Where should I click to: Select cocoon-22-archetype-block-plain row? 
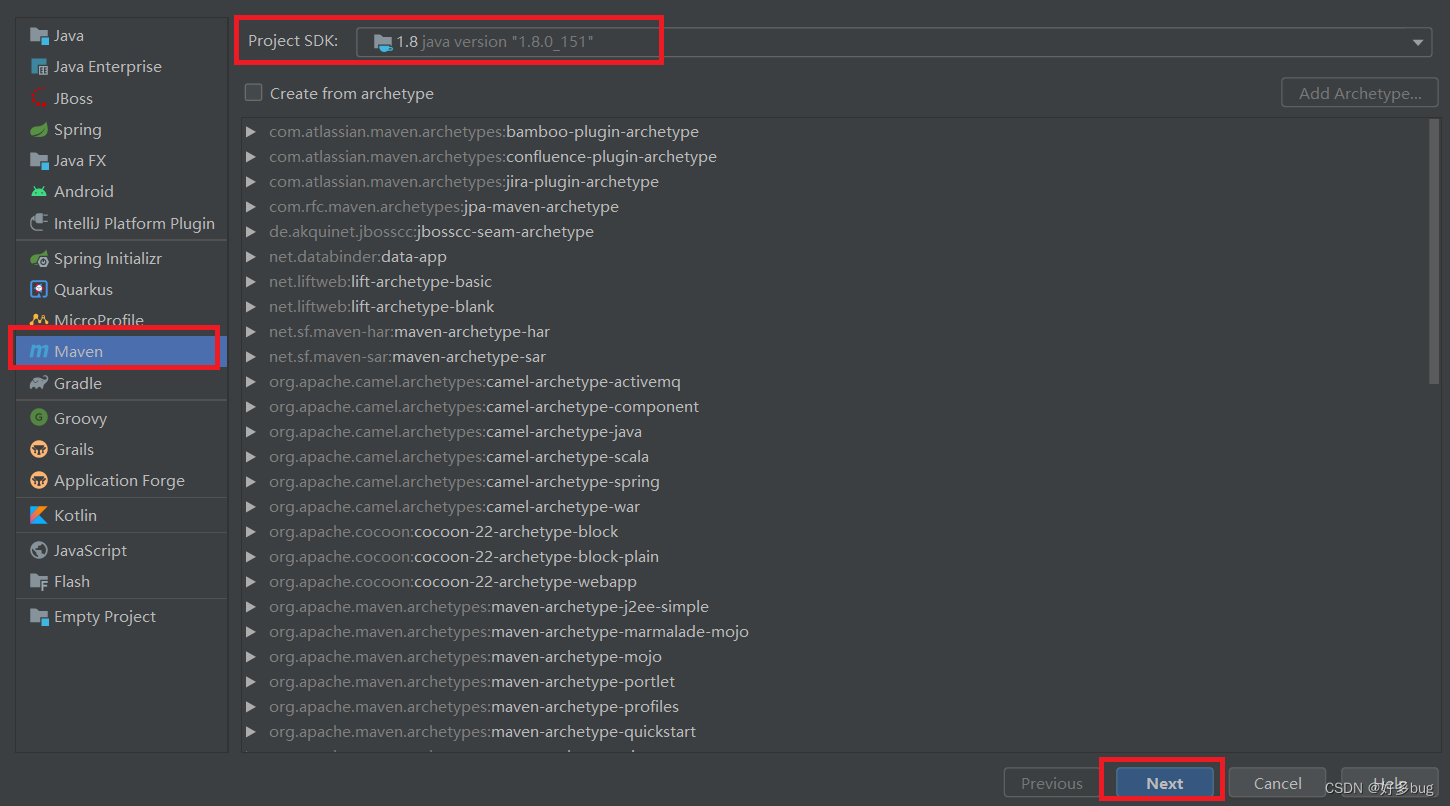tap(835, 557)
